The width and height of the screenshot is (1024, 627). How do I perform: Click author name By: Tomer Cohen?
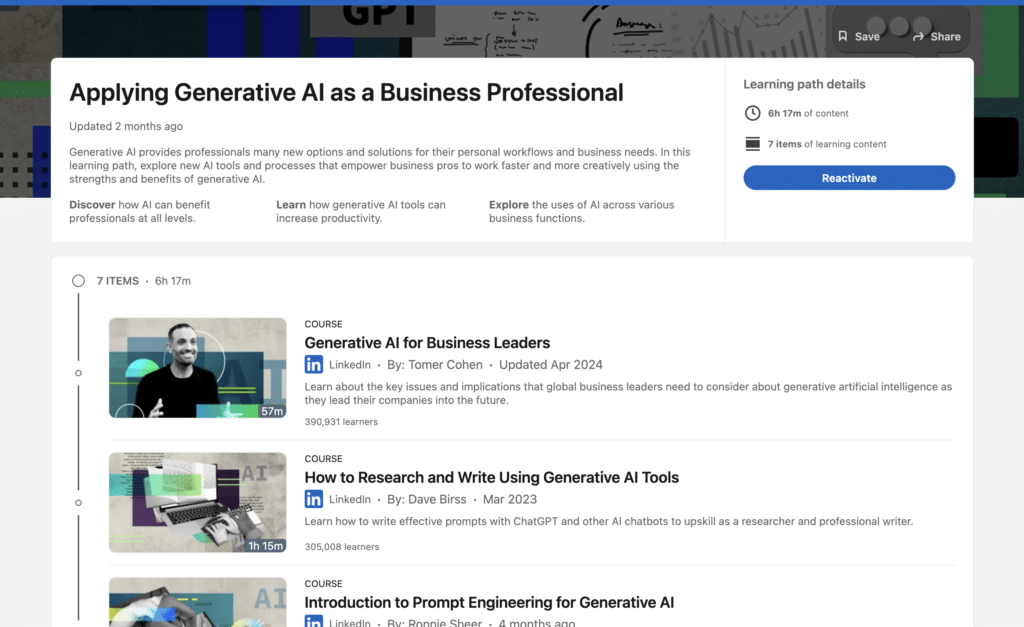point(434,364)
